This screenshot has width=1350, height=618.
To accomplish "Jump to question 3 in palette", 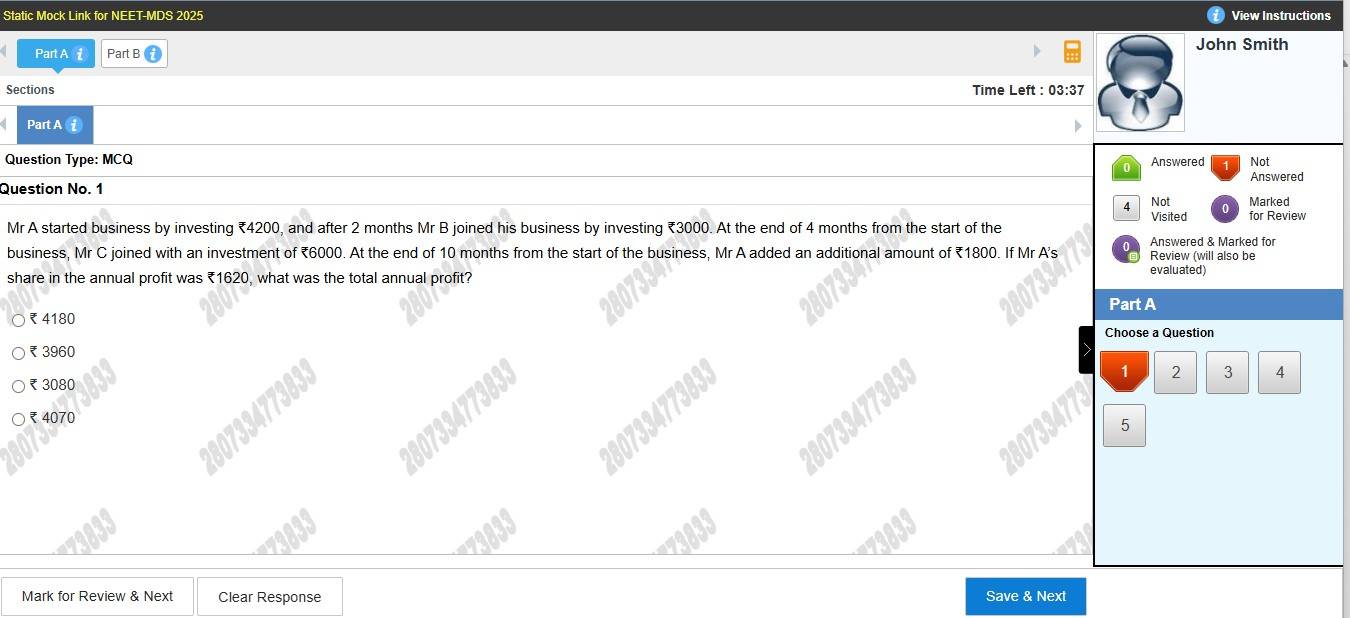I will tap(1227, 373).
